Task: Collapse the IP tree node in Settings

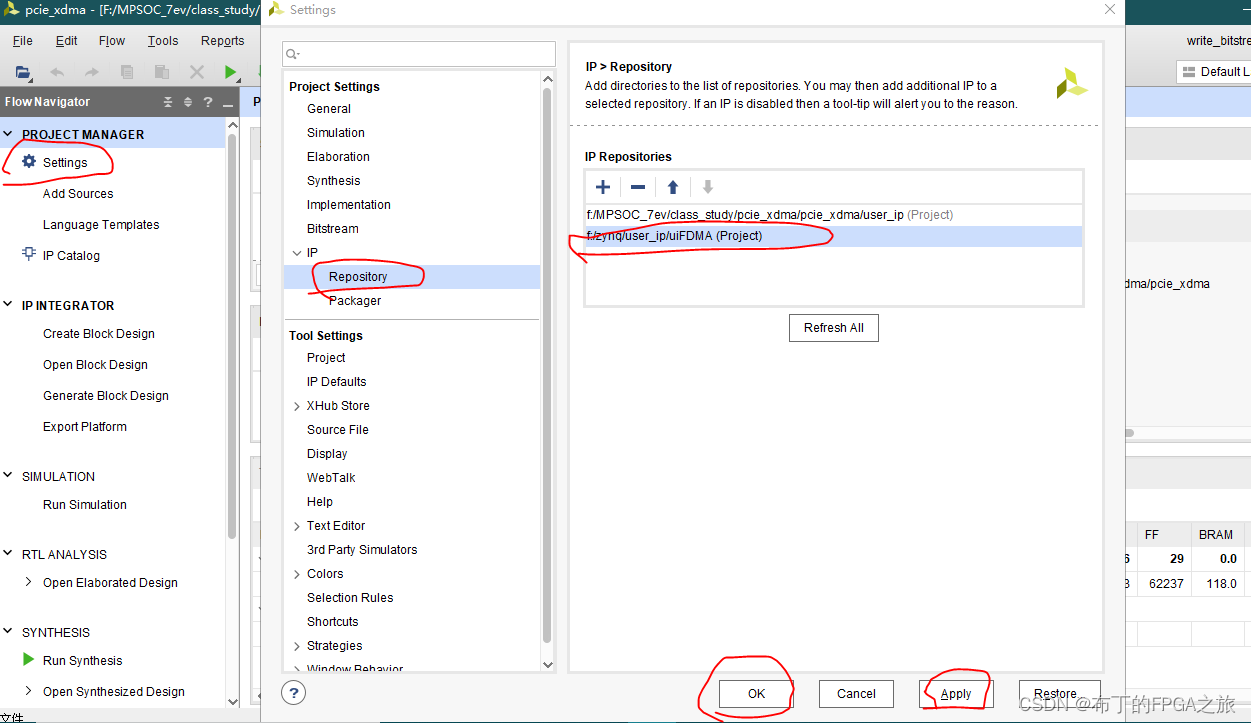Action: coord(296,253)
